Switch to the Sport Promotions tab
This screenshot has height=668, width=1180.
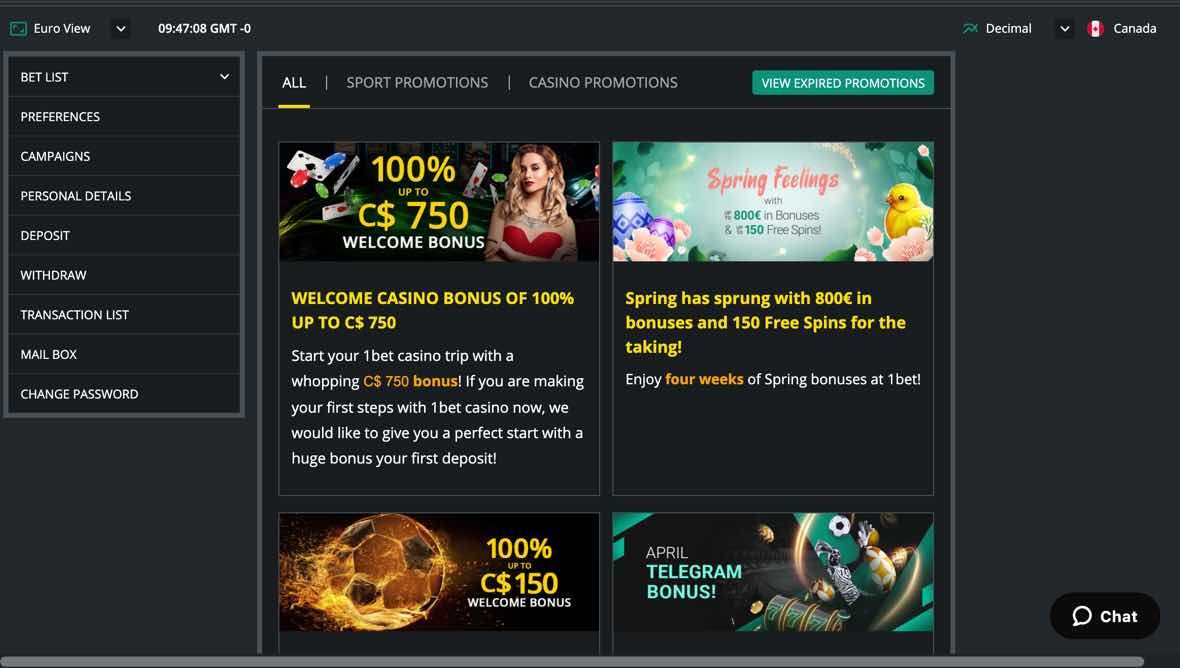tap(417, 83)
